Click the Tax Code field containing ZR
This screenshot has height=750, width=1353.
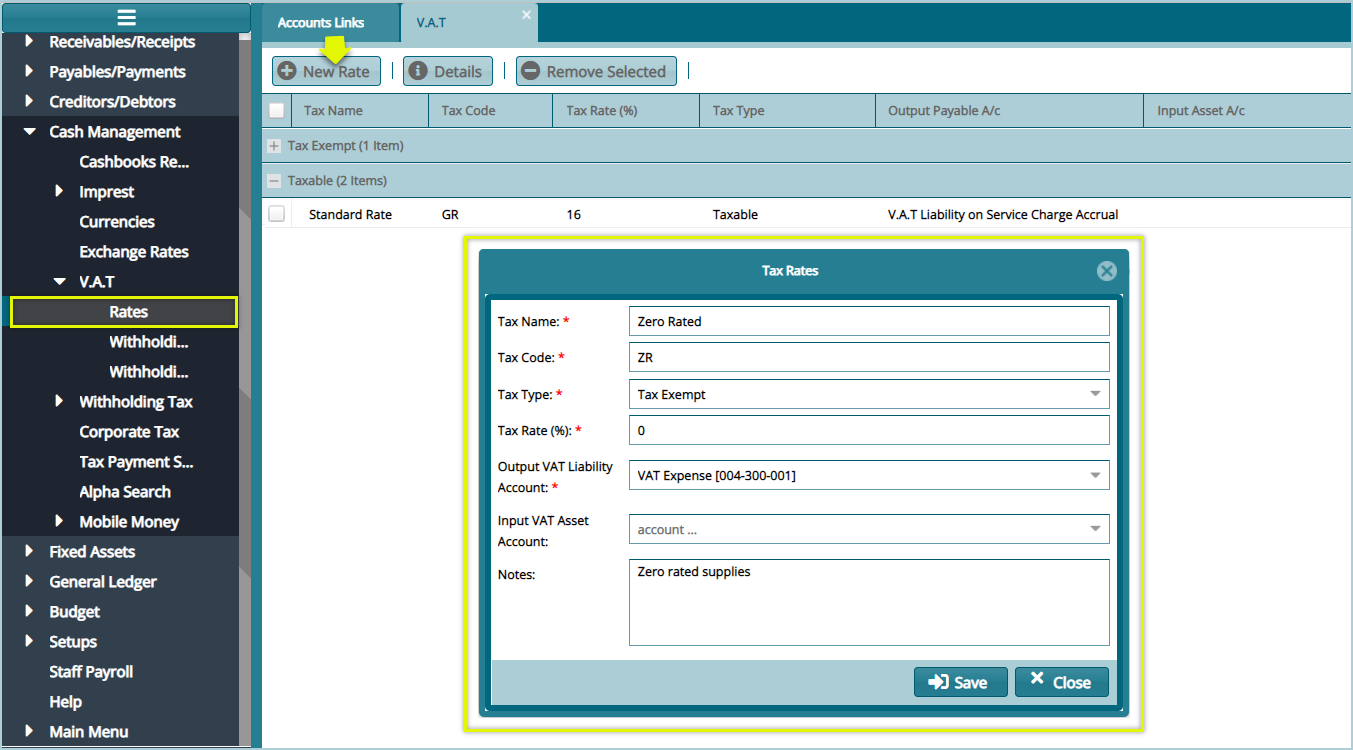coord(869,357)
